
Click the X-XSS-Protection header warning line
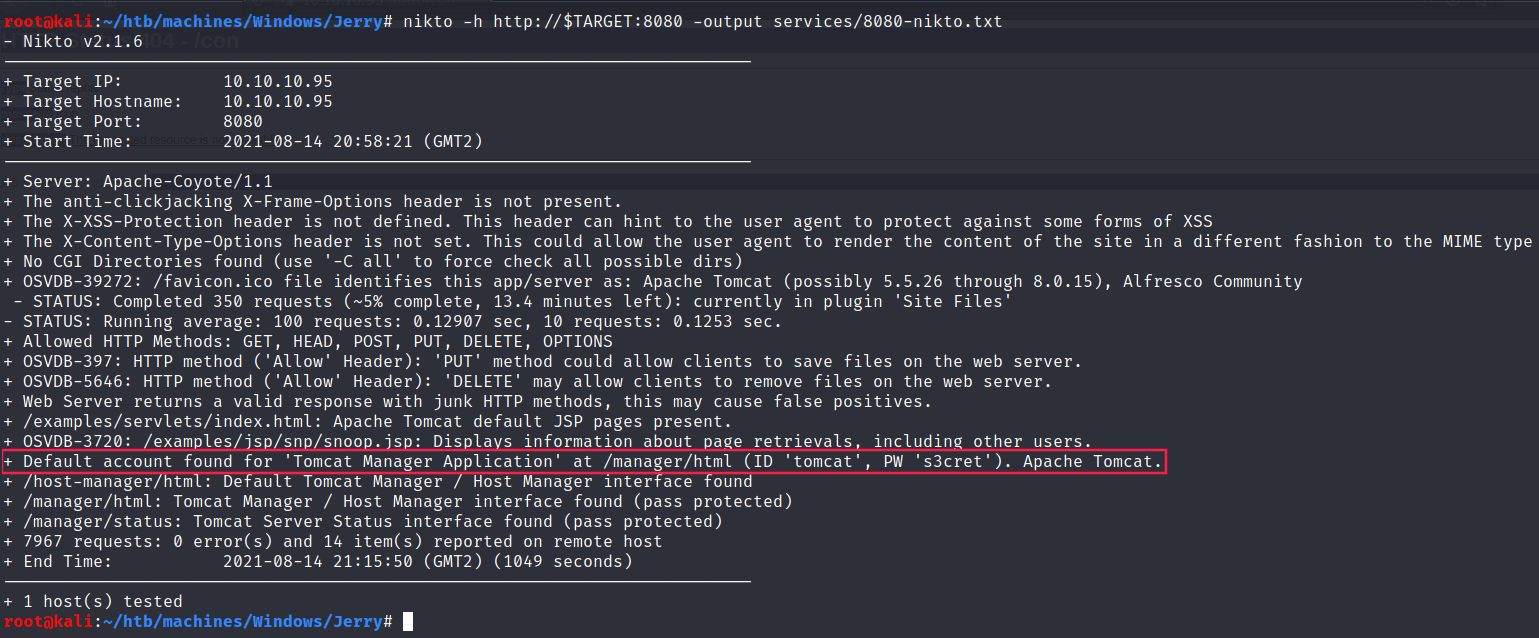tap(617, 222)
